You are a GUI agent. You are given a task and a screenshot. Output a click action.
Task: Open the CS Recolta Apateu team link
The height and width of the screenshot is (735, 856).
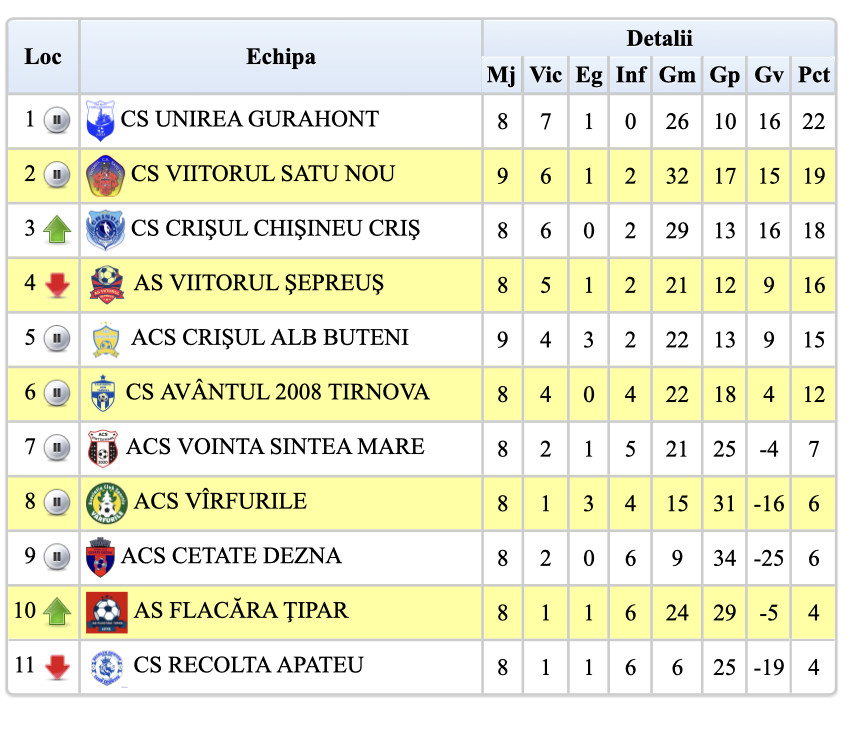click(x=248, y=665)
